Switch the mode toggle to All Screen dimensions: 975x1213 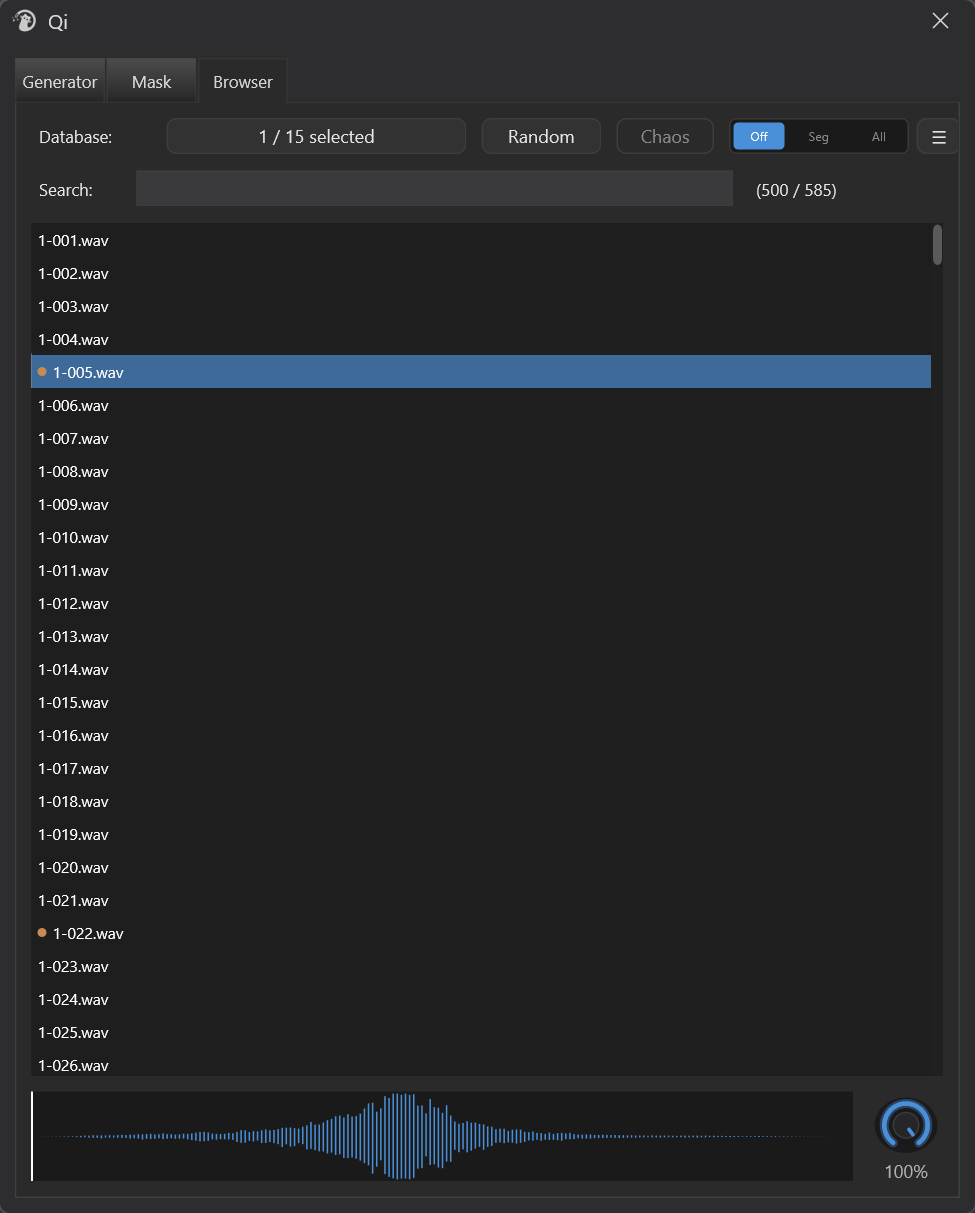coord(878,137)
